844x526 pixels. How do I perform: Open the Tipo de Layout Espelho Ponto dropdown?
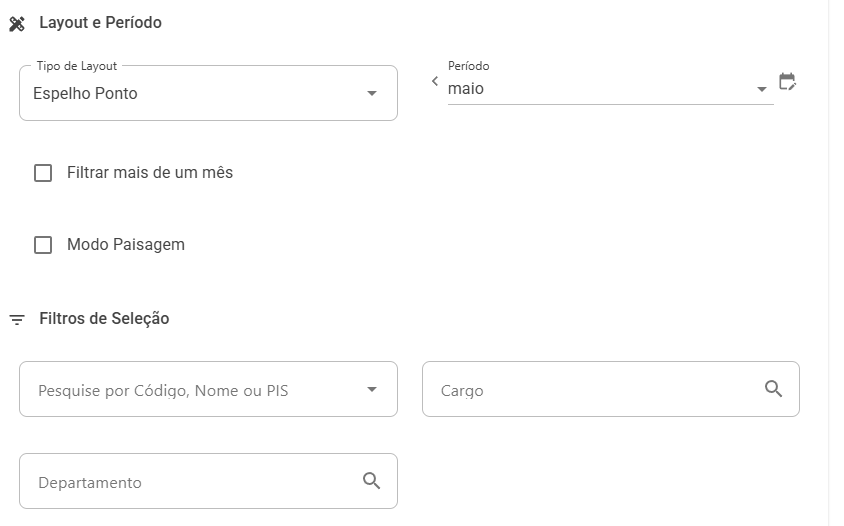(x=208, y=93)
